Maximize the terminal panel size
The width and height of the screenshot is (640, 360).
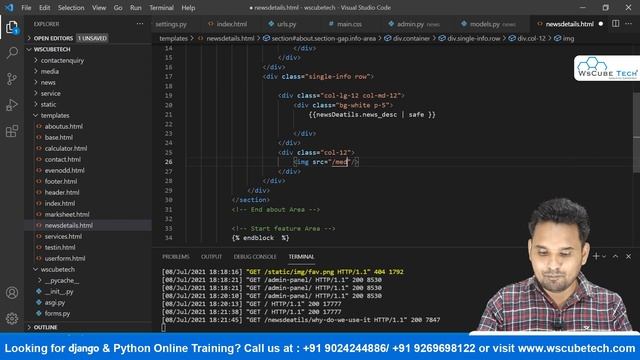616,256
